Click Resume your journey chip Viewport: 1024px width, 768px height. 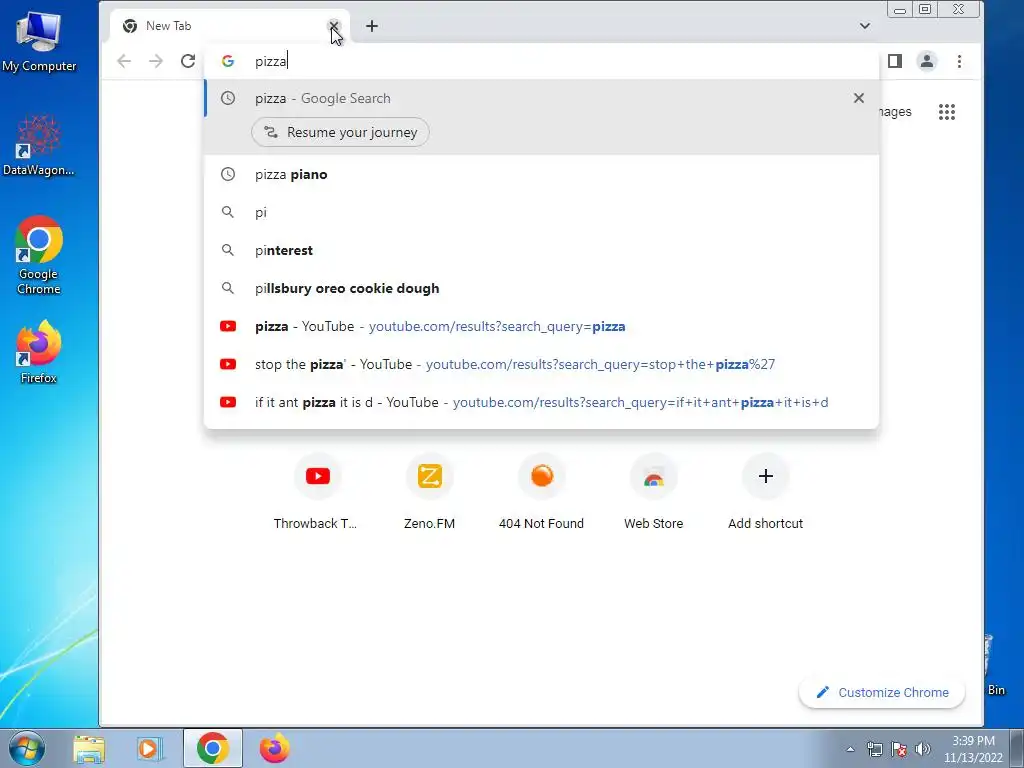point(340,132)
